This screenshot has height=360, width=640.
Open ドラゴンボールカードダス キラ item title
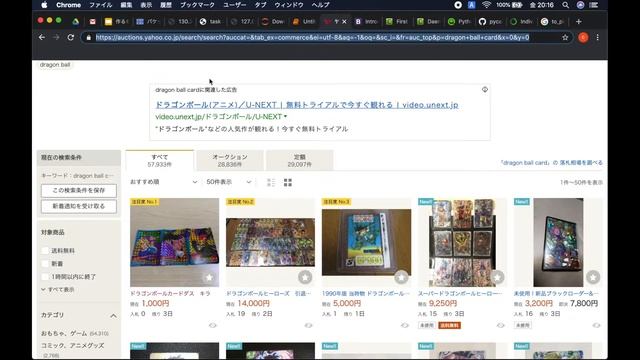[170, 293]
